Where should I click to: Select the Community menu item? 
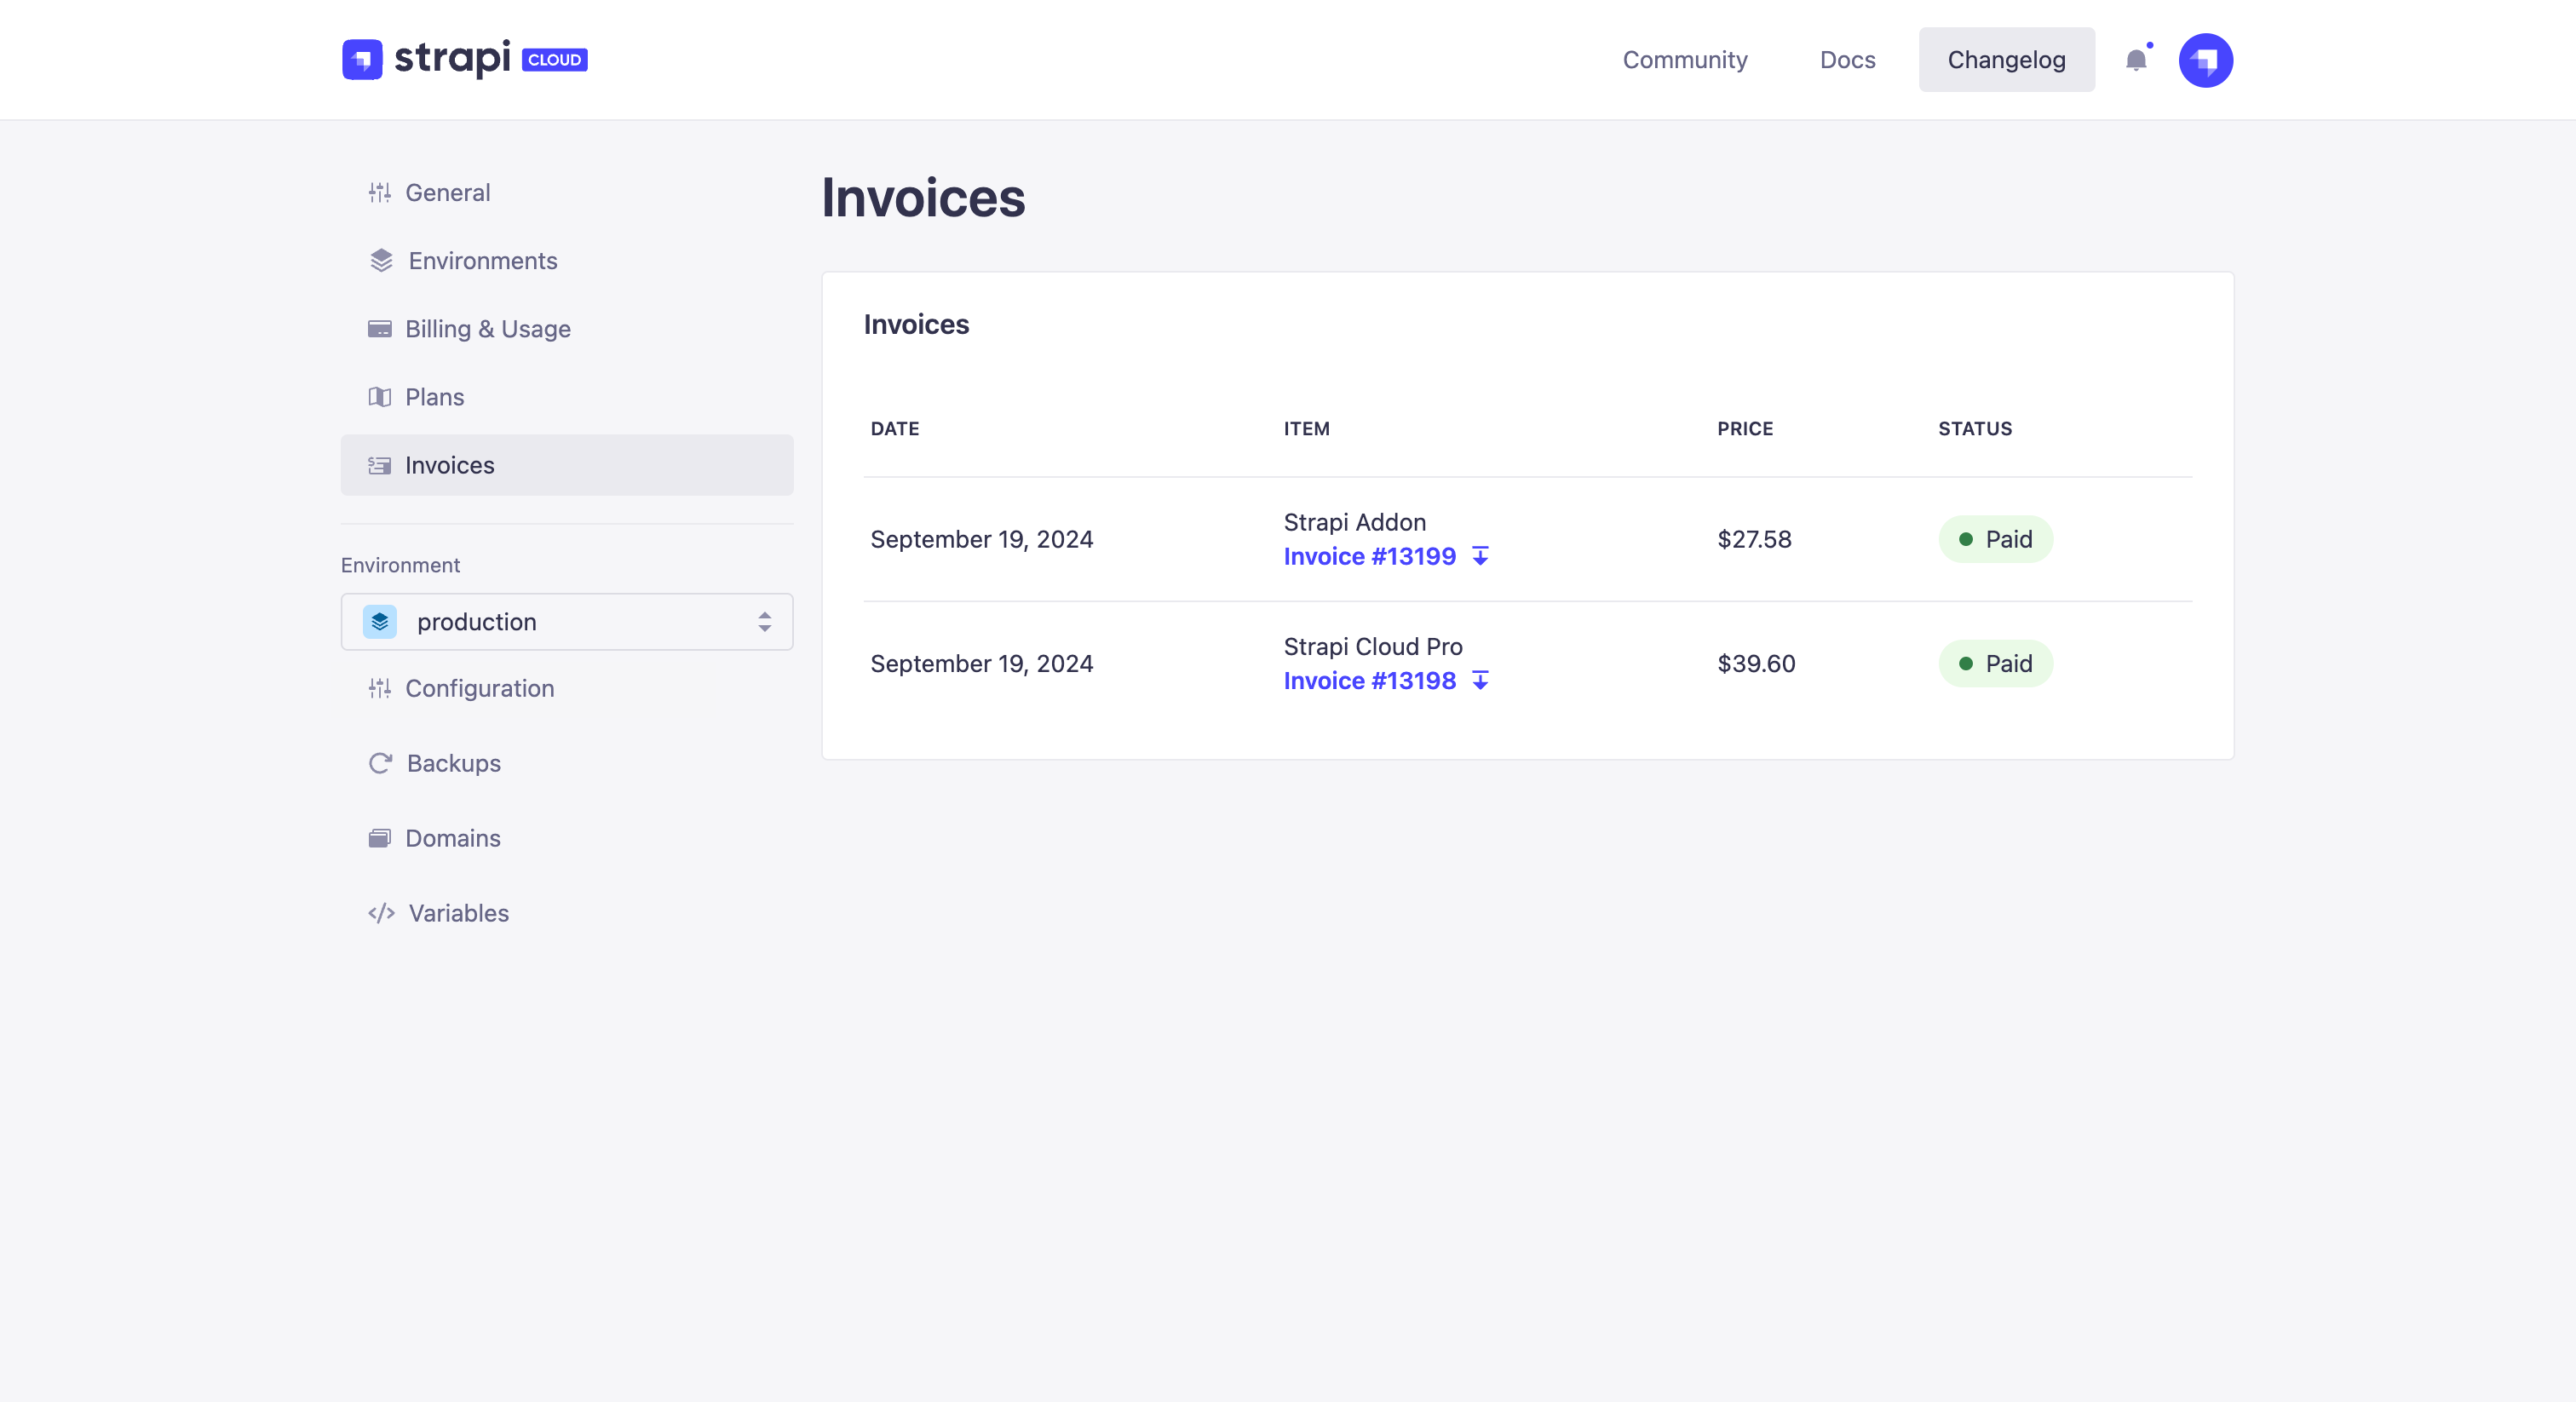(x=1685, y=59)
